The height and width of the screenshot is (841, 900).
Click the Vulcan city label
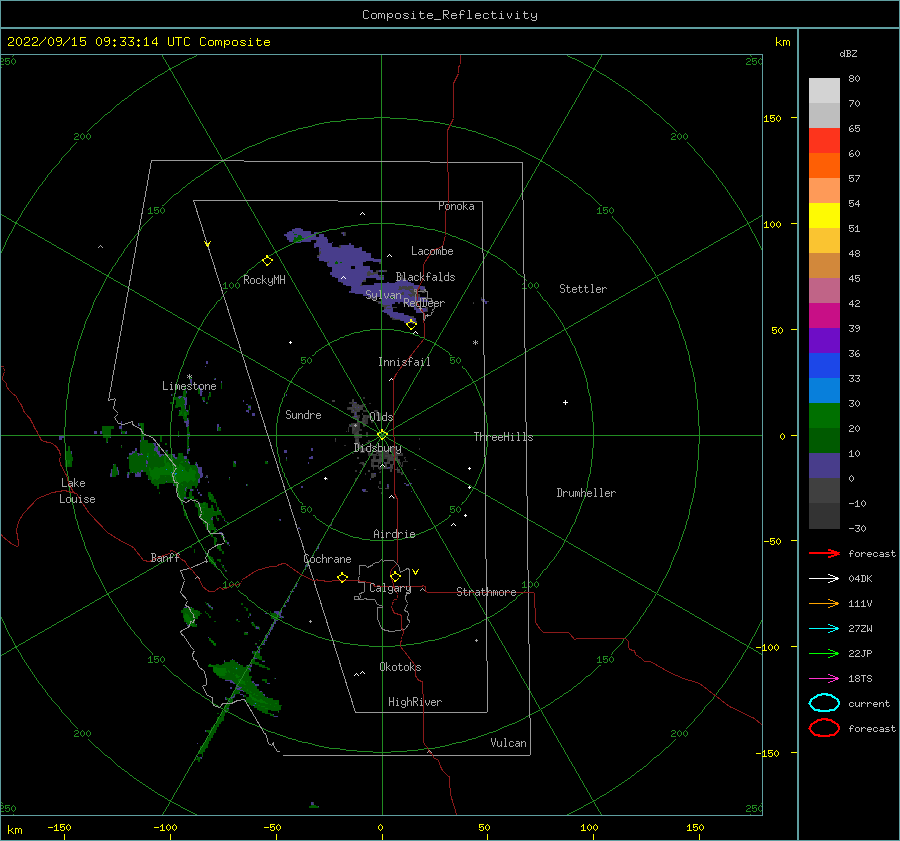509,743
